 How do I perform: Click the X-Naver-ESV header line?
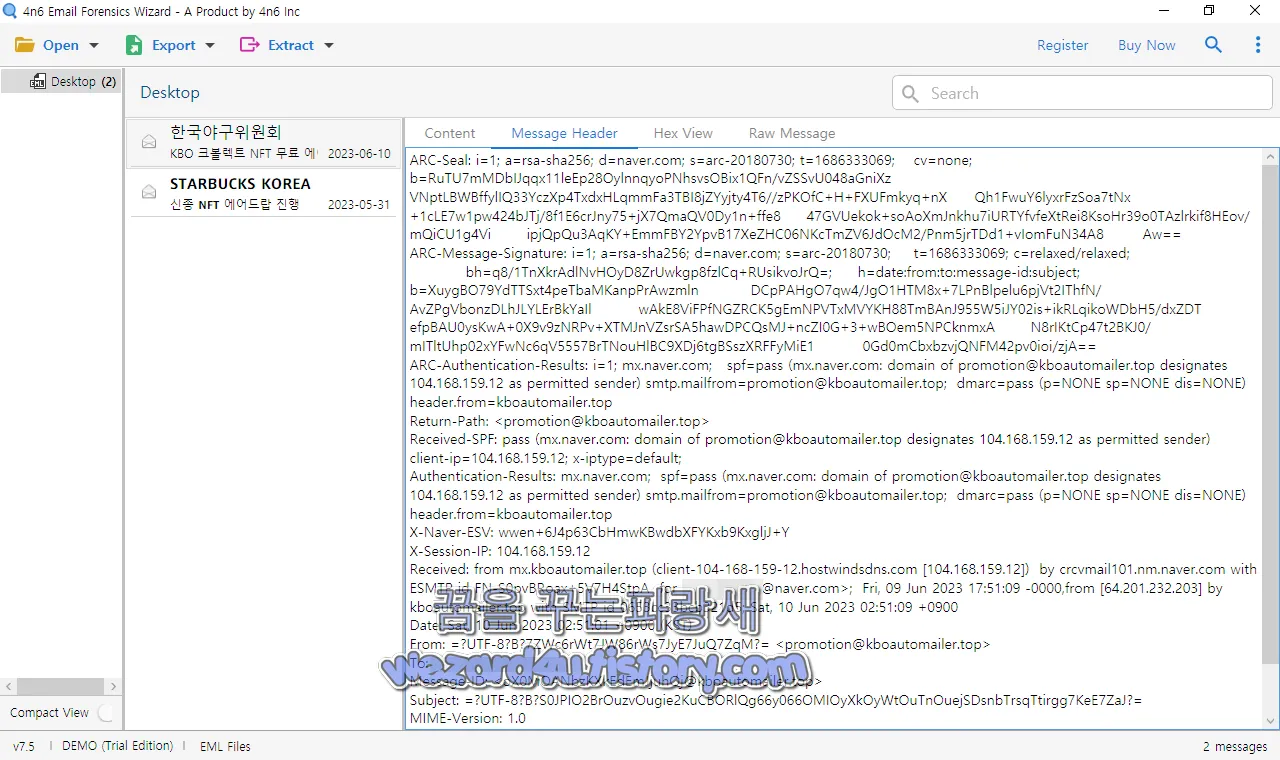coord(600,532)
